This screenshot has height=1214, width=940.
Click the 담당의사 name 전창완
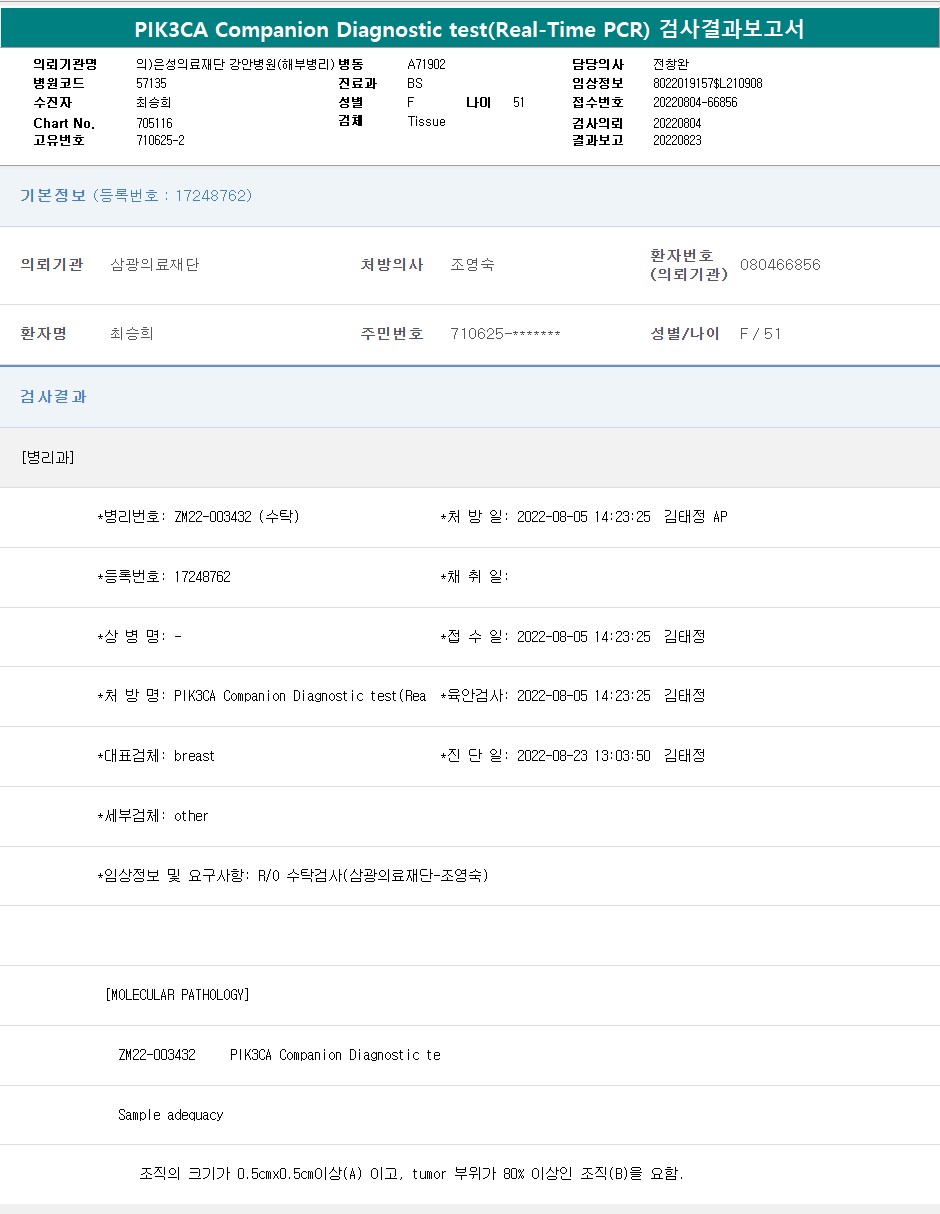click(671, 64)
